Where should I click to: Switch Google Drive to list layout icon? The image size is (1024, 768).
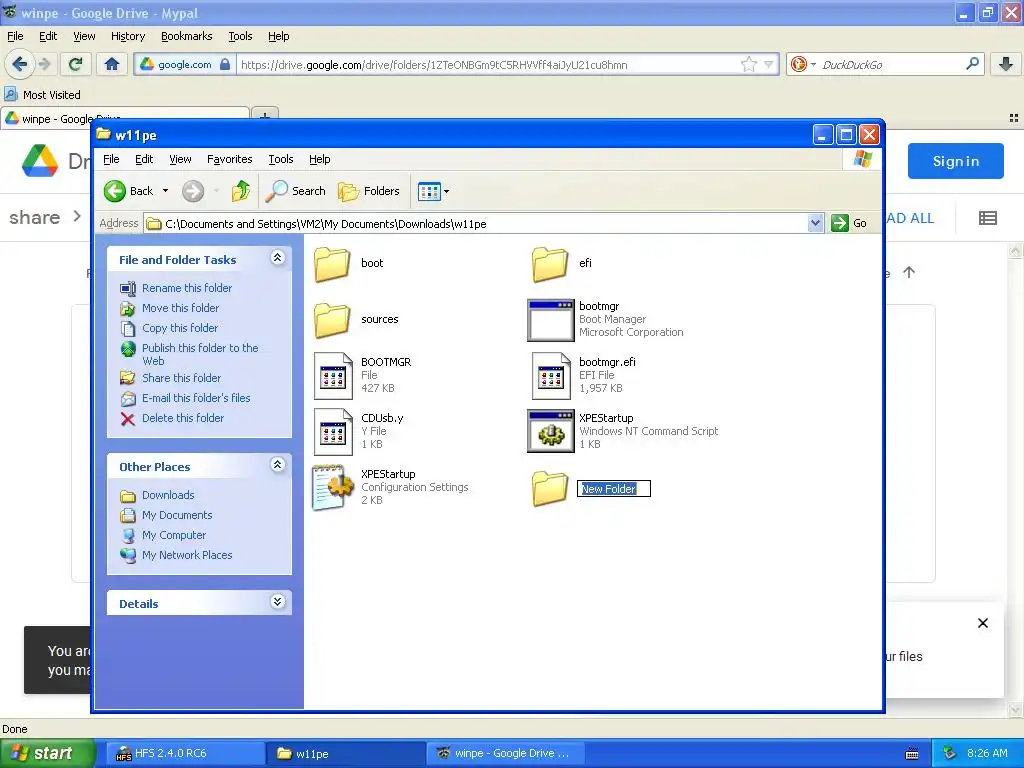[987, 218]
